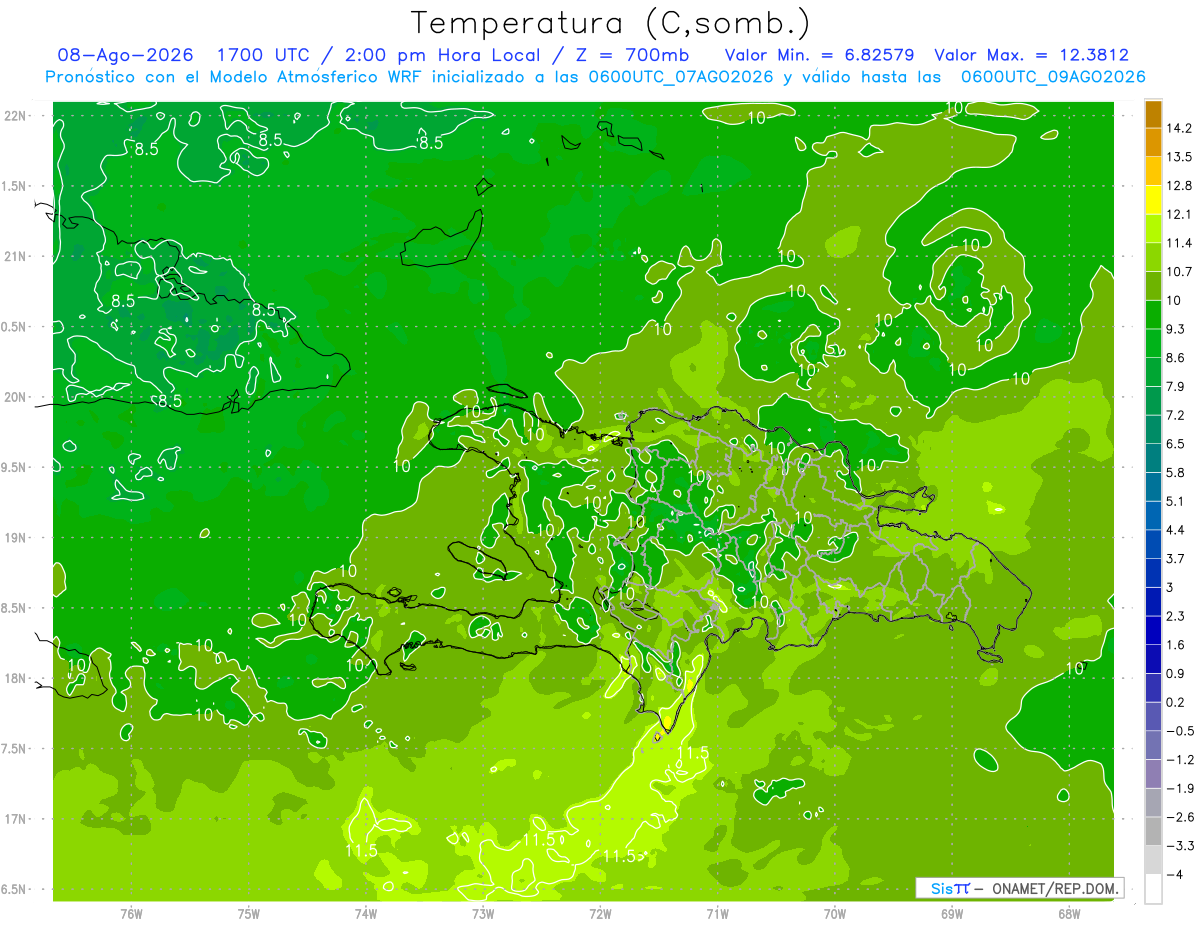
Task: Click 'Valor Max. = 12.3812' text
Action: [x=1031, y=56]
